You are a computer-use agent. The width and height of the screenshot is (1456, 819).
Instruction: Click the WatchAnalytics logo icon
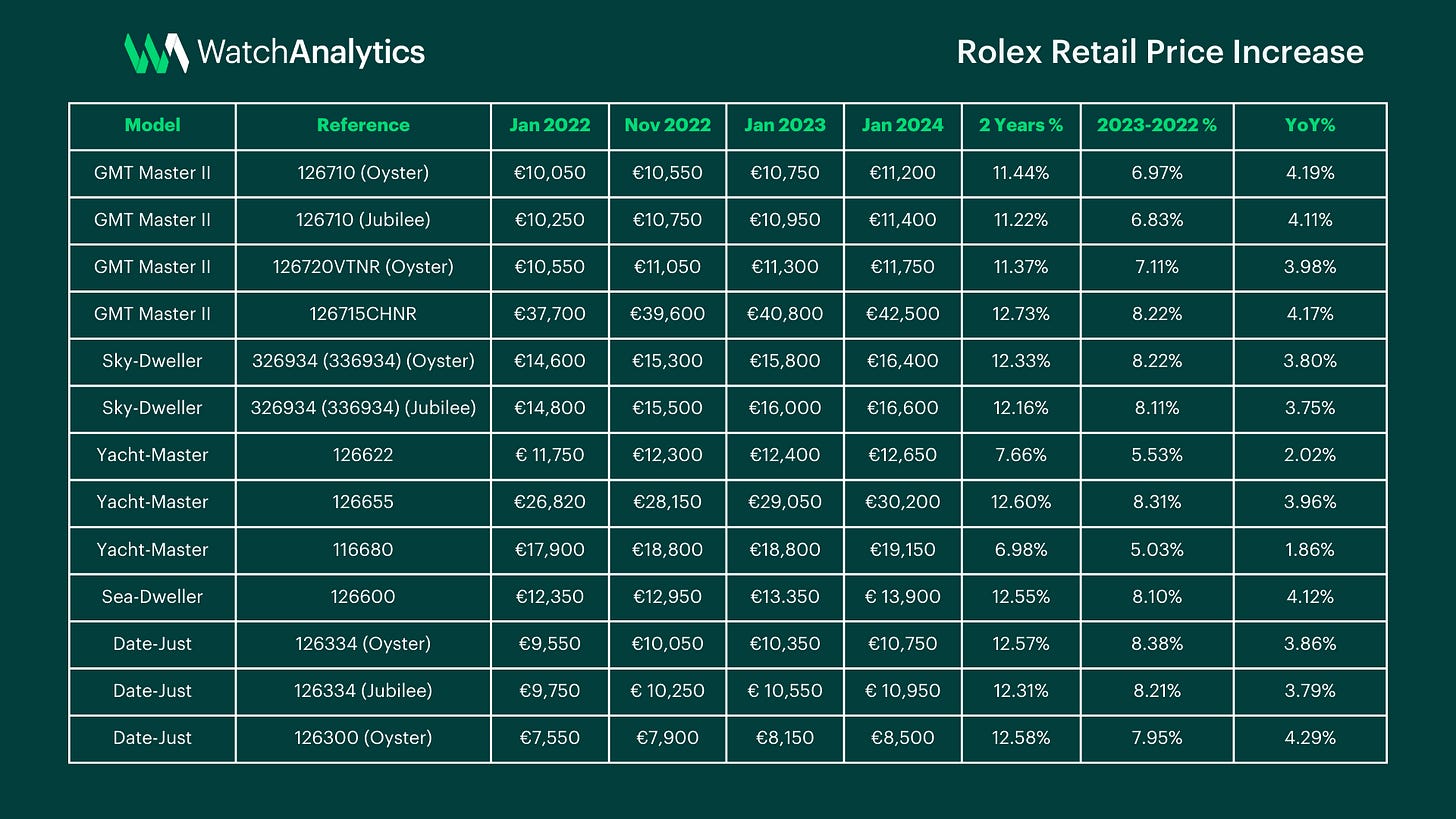[156, 52]
